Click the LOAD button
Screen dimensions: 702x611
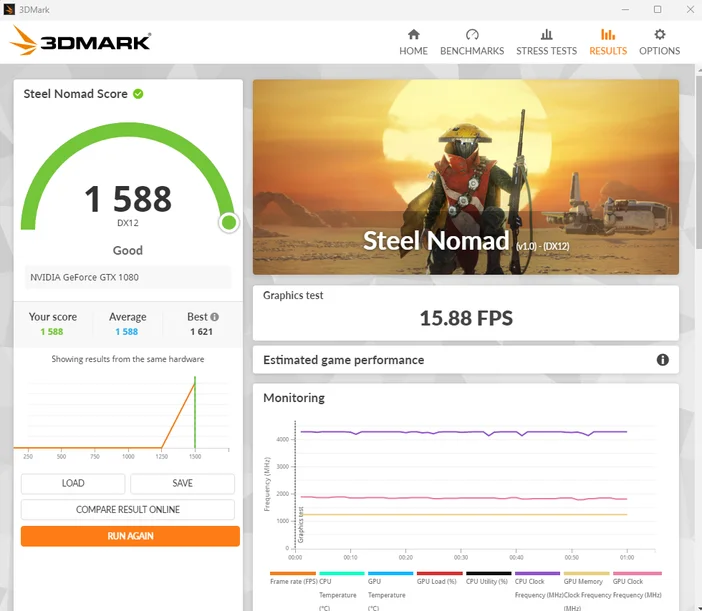[73, 483]
